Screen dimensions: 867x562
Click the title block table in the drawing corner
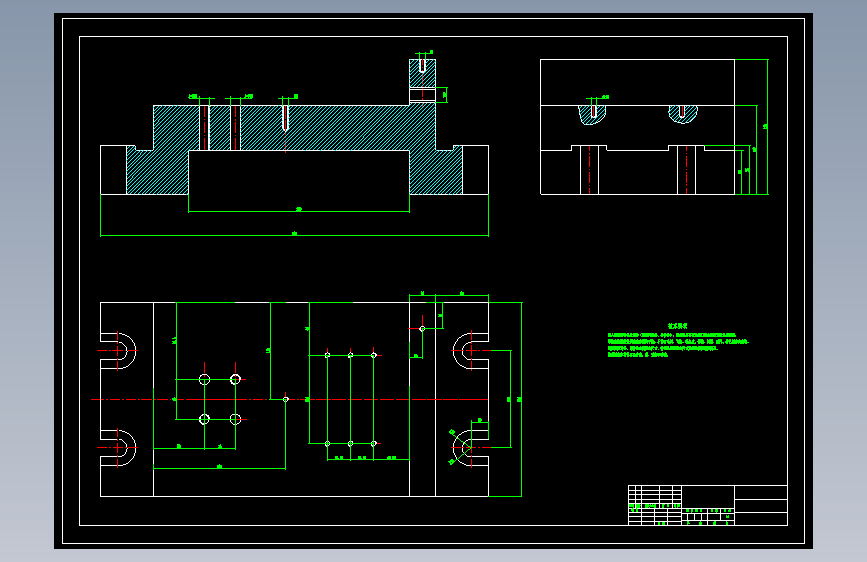pyautogui.click(x=708, y=505)
